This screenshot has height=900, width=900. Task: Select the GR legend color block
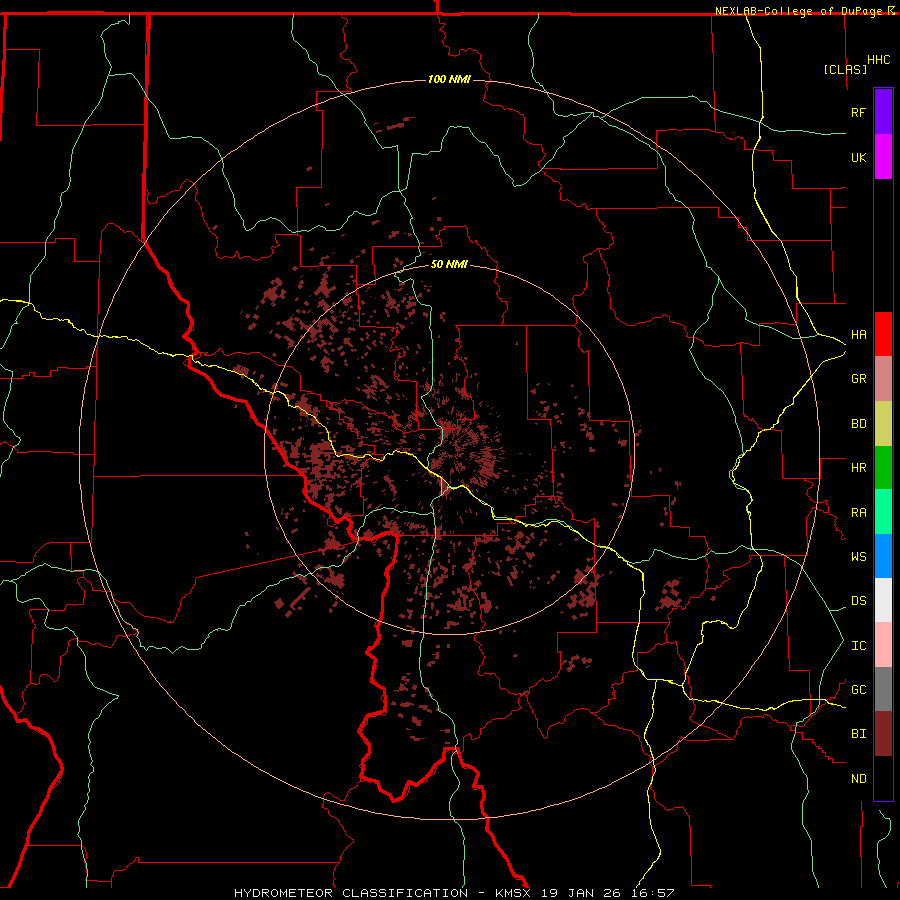pos(883,379)
